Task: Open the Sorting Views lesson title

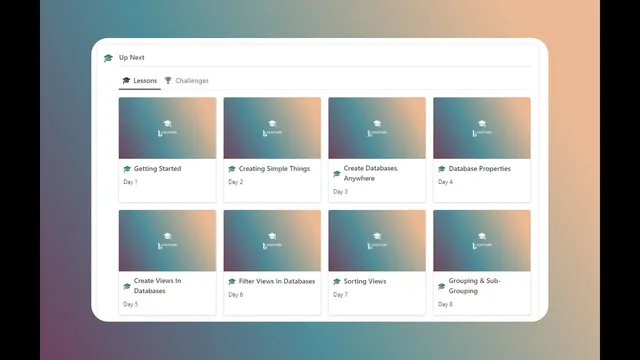Action: [x=365, y=281]
